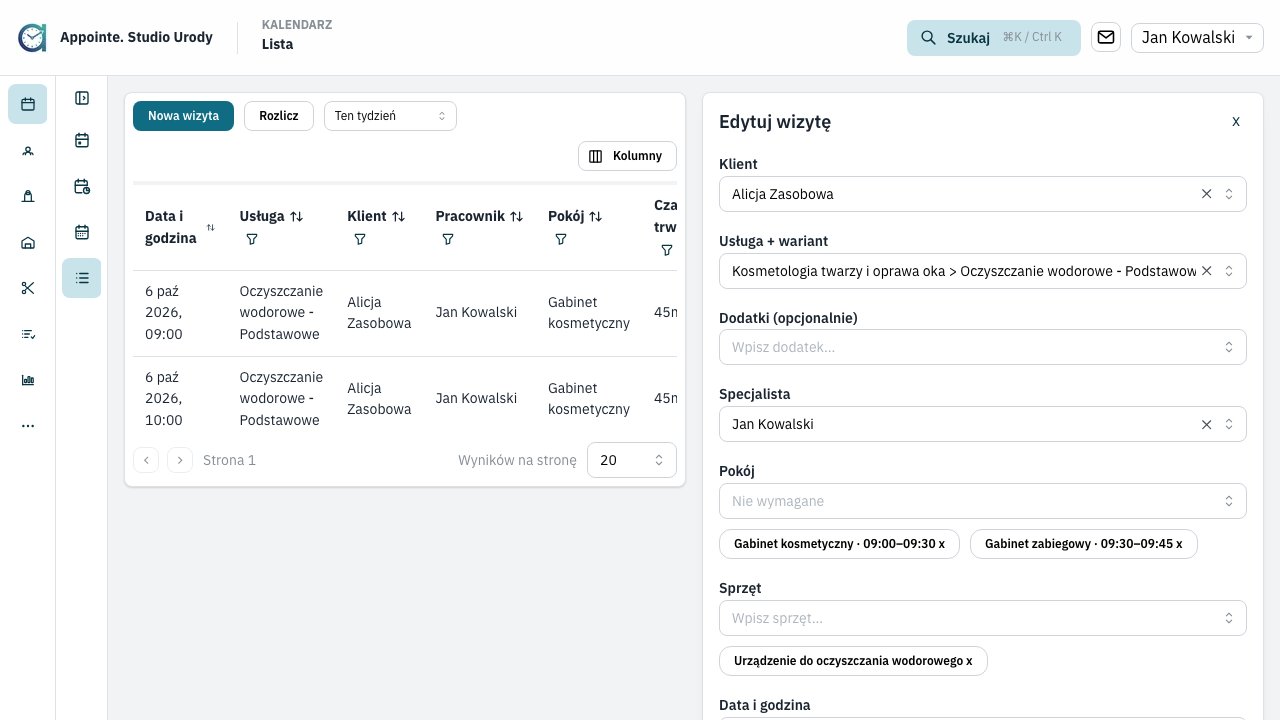Screen dimensions: 1280x720
Task: Open the mail inbox icon
Action: (x=1106, y=38)
